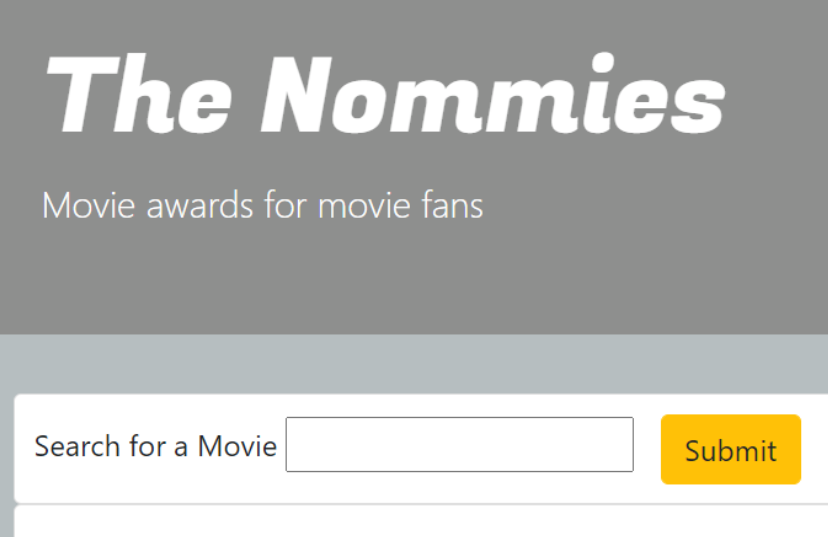
Task: Click the yellow Submit button
Action: pos(730,450)
